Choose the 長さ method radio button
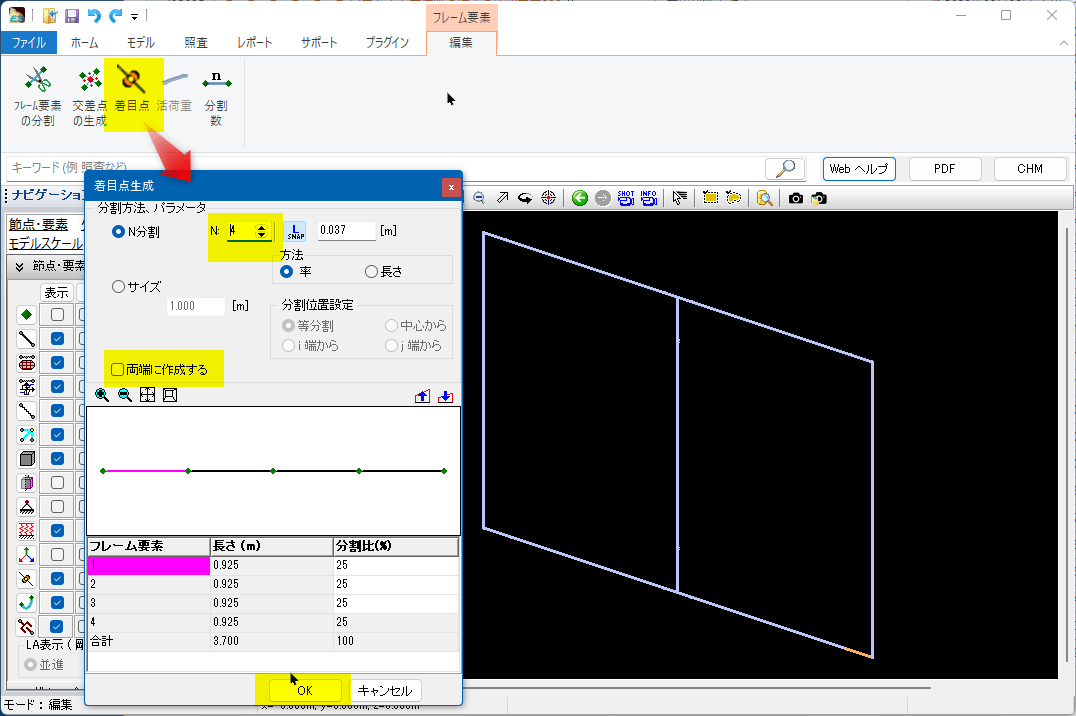This screenshot has height=716, width=1076. coord(372,271)
